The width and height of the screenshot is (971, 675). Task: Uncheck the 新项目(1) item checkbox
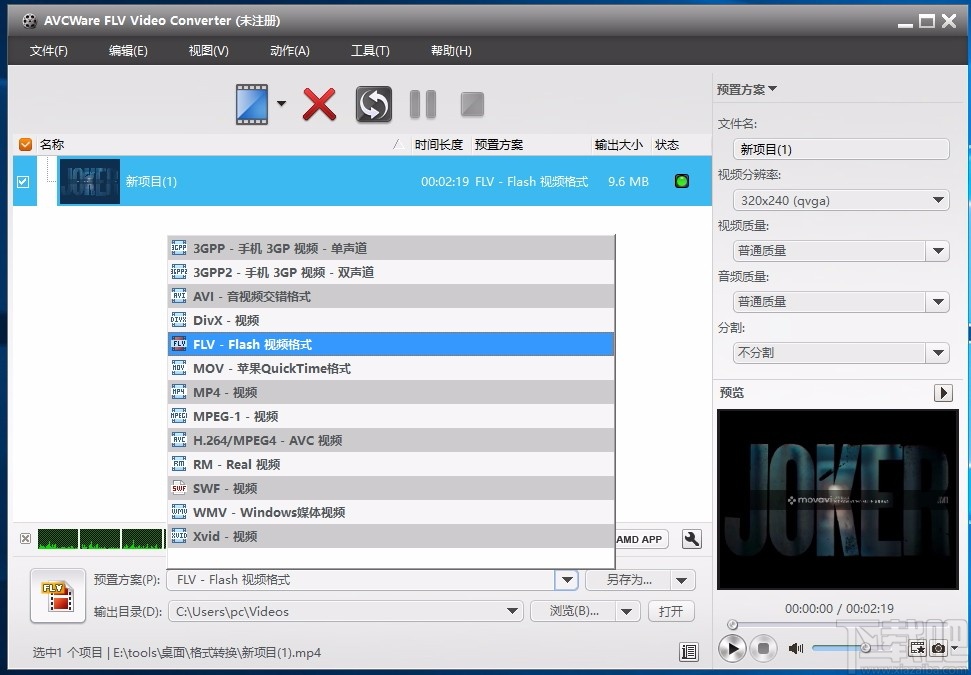[23, 182]
